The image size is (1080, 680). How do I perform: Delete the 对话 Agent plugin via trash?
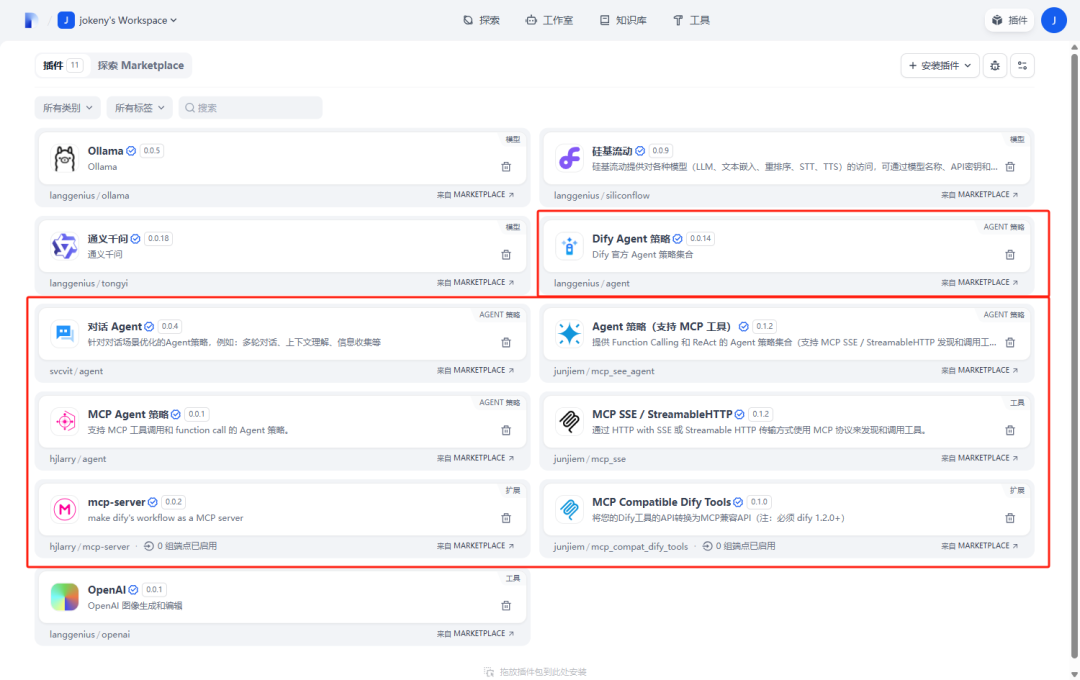[x=506, y=342]
